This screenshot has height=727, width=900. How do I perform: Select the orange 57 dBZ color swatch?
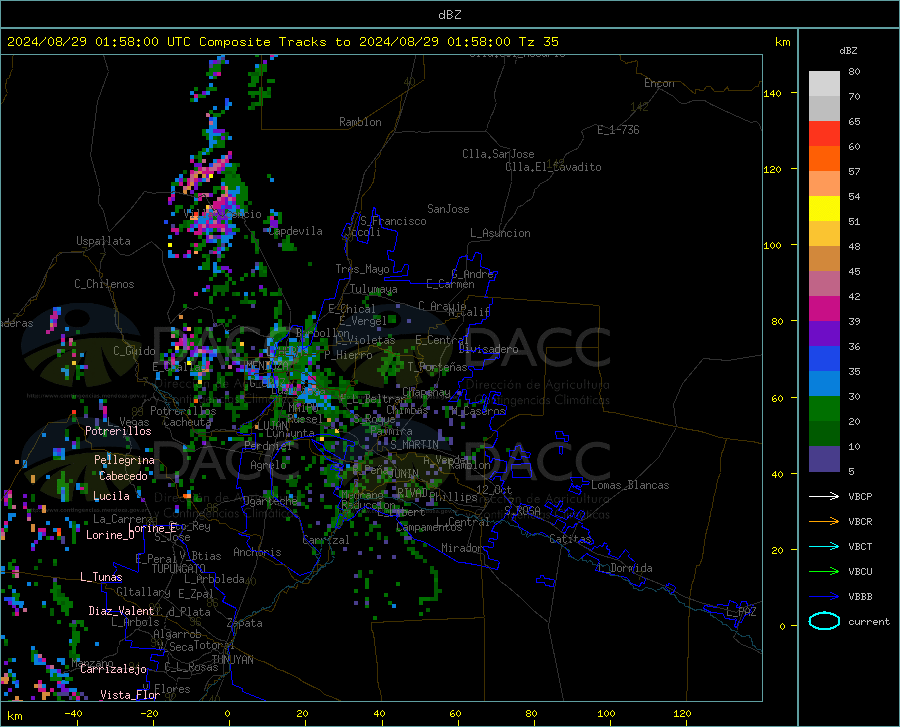(x=824, y=159)
